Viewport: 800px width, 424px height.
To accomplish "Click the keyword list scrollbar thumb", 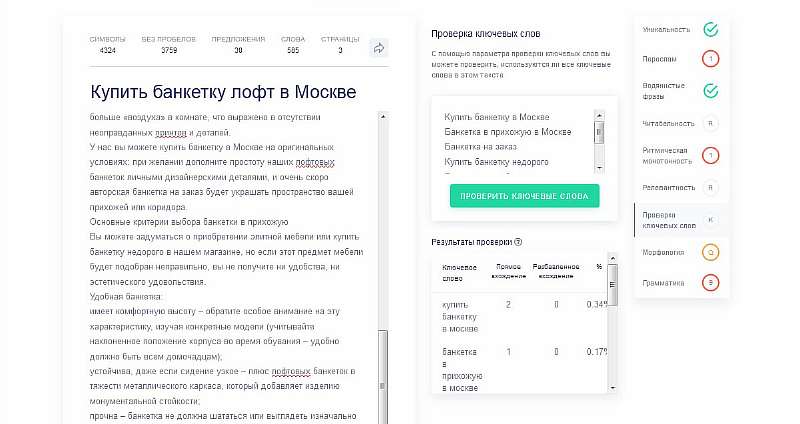I will 599,133.
